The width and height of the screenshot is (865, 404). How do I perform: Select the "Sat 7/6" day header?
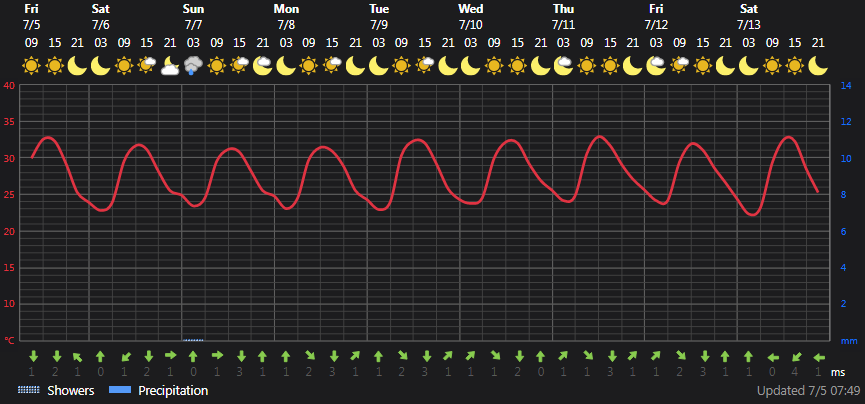coord(100,17)
